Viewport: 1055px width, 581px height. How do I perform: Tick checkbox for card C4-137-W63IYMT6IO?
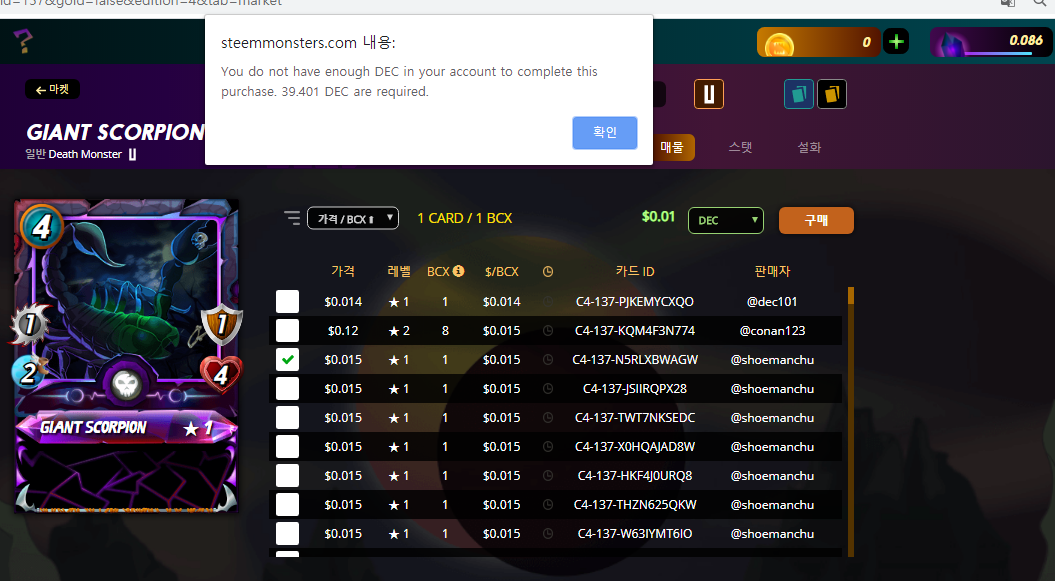[287, 533]
